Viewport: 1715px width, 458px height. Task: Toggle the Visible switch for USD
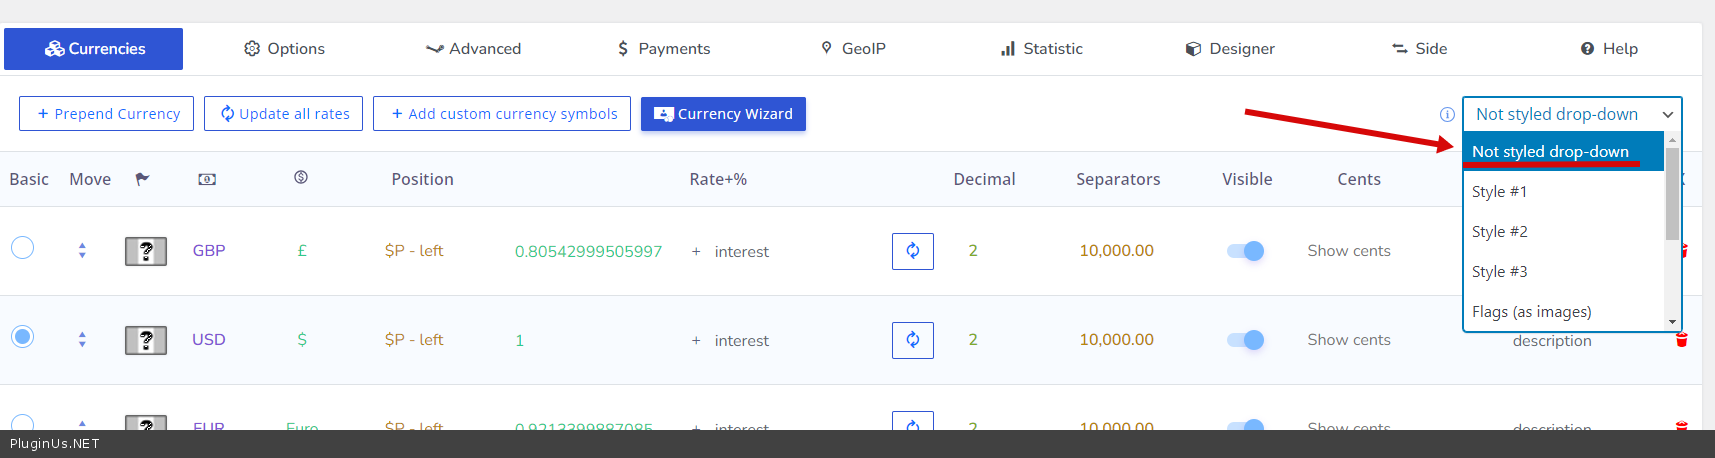coord(1246,340)
